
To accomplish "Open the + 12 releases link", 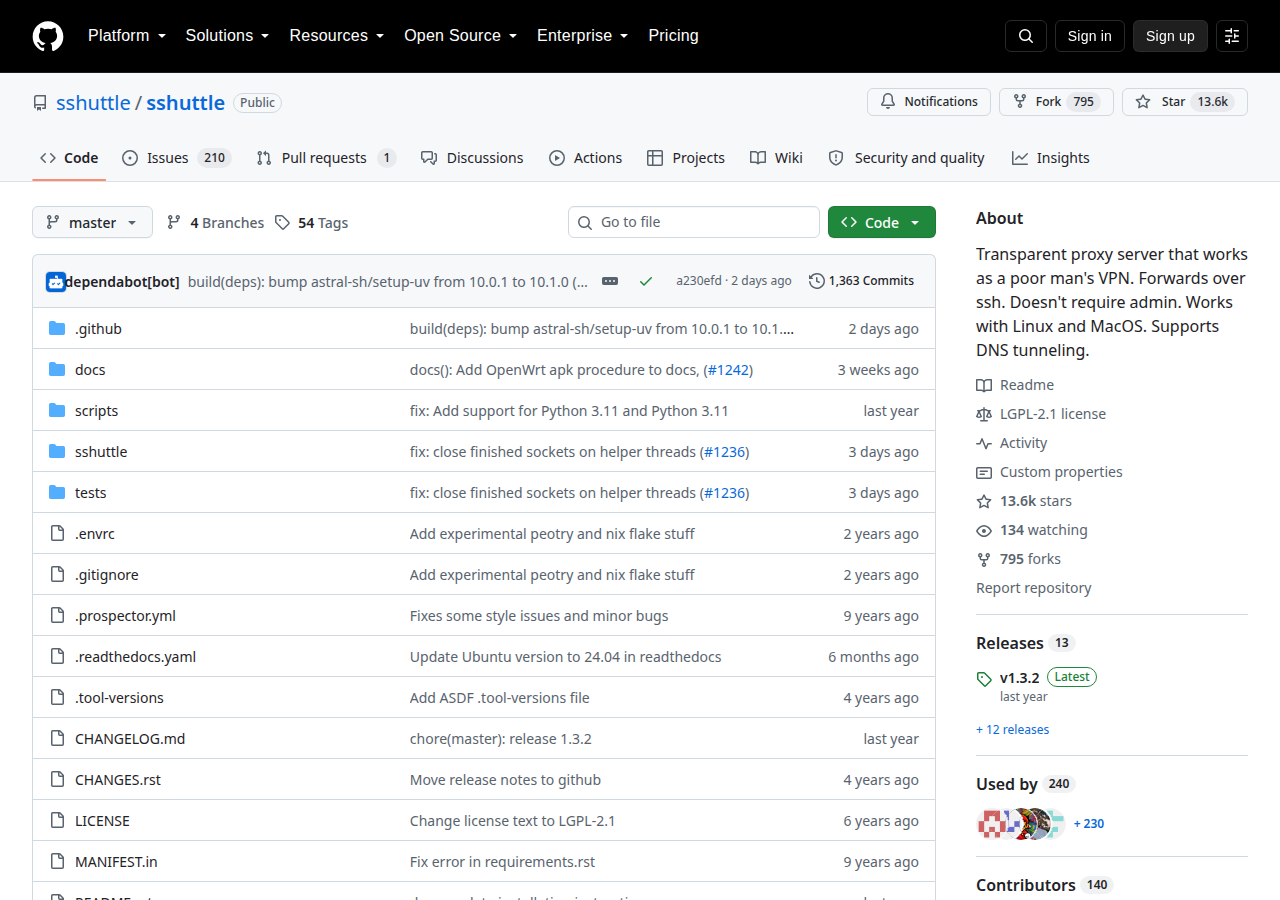I will 1013,730.
